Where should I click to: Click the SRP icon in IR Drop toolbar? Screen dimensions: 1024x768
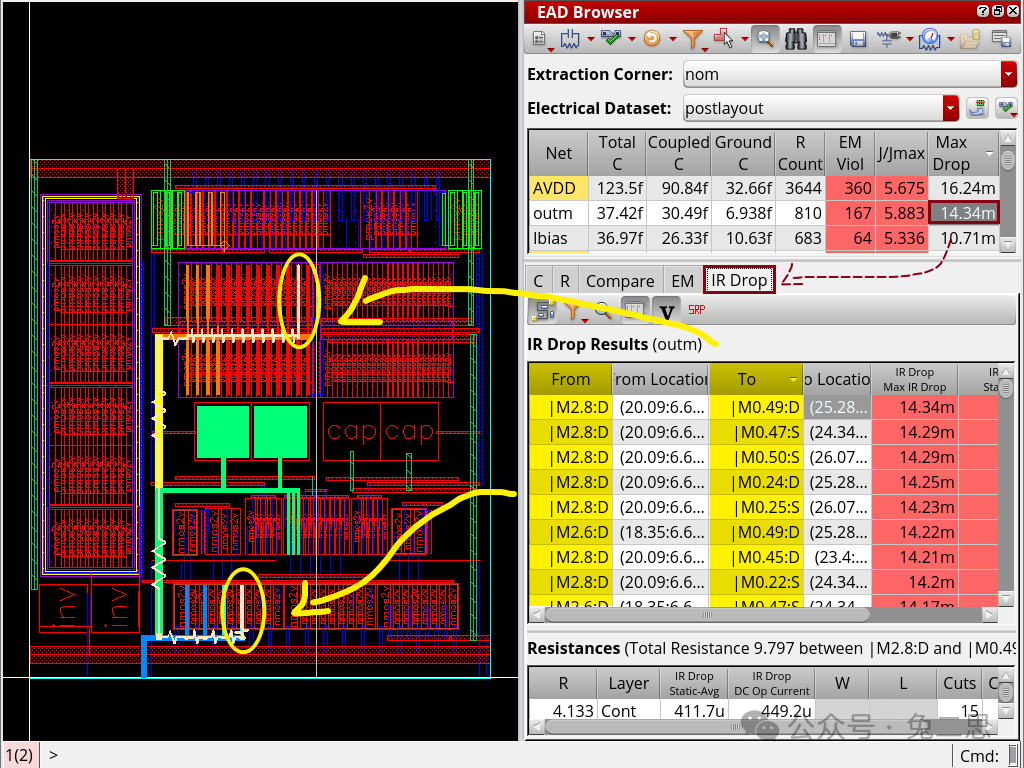point(697,311)
